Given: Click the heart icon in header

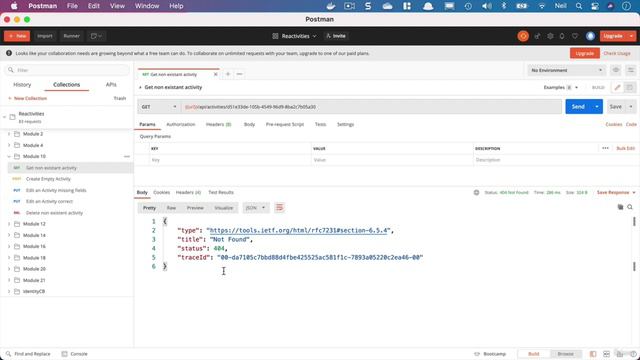Looking at the screenshot, I should point(575,36).
